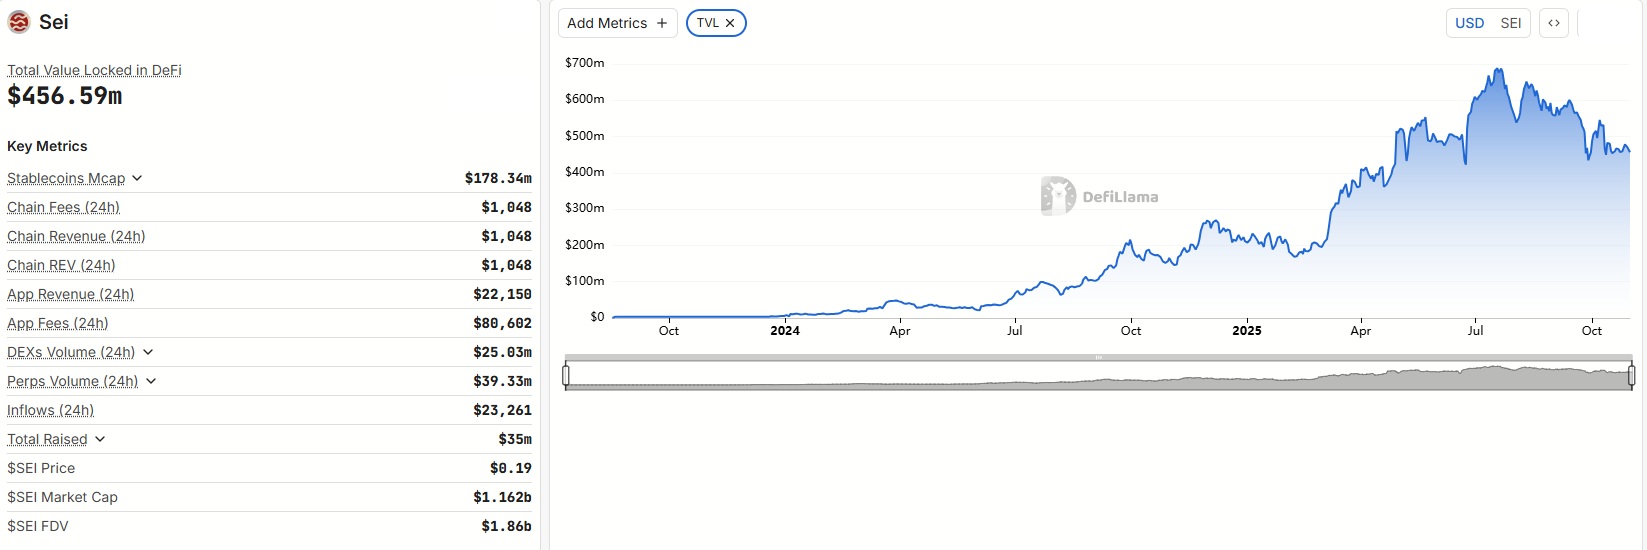This screenshot has height=550, width=1647.
Task: Click the $SEI Price label
Action: [x=41, y=468]
